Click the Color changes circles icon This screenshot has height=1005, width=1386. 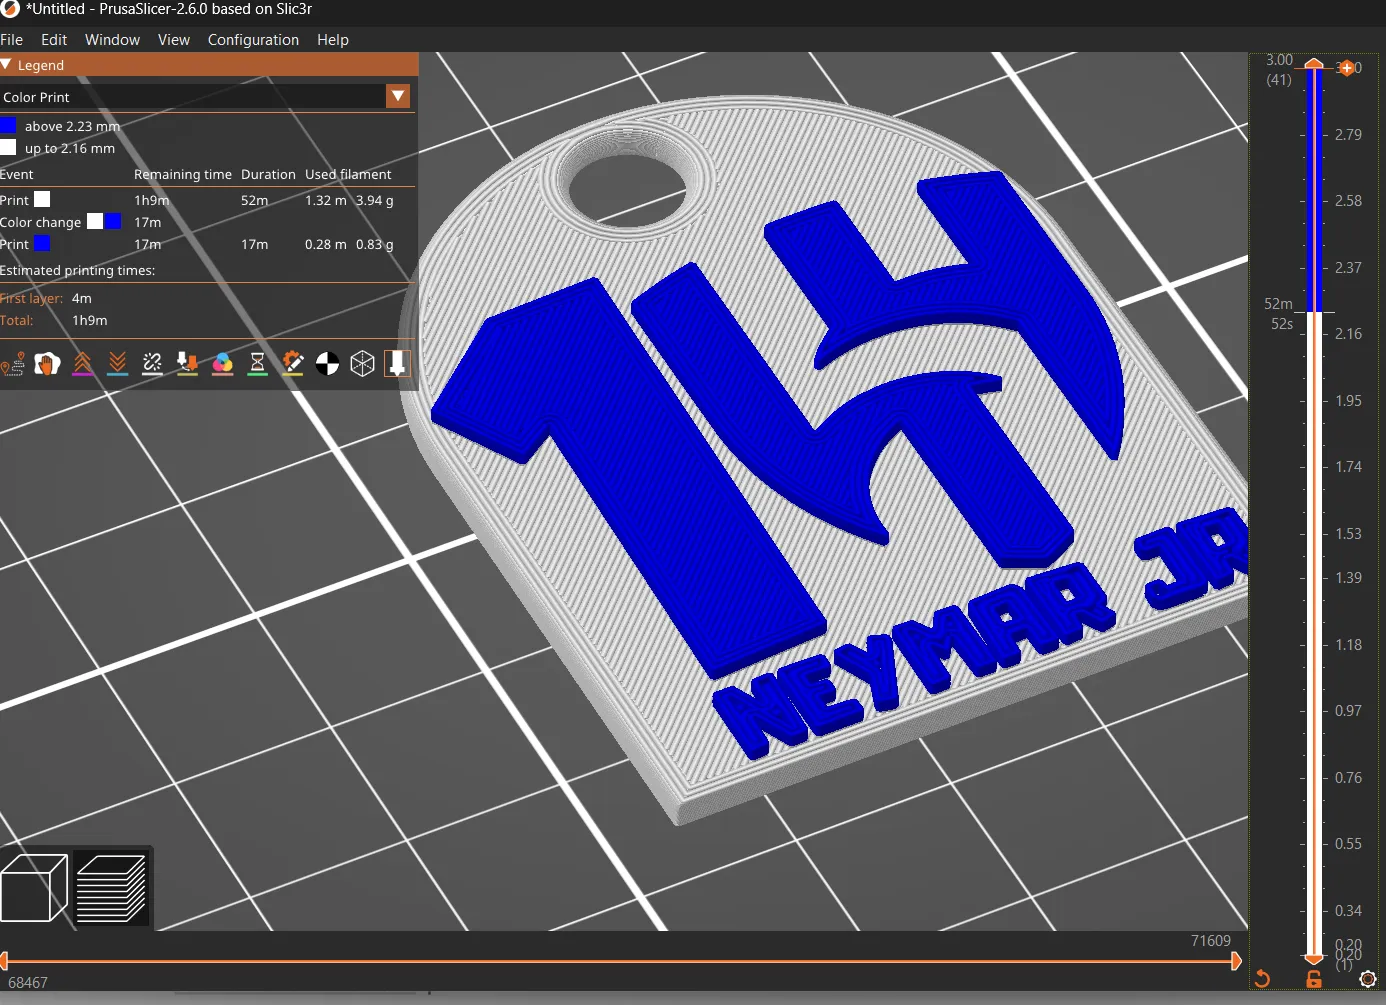pos(222,364)
